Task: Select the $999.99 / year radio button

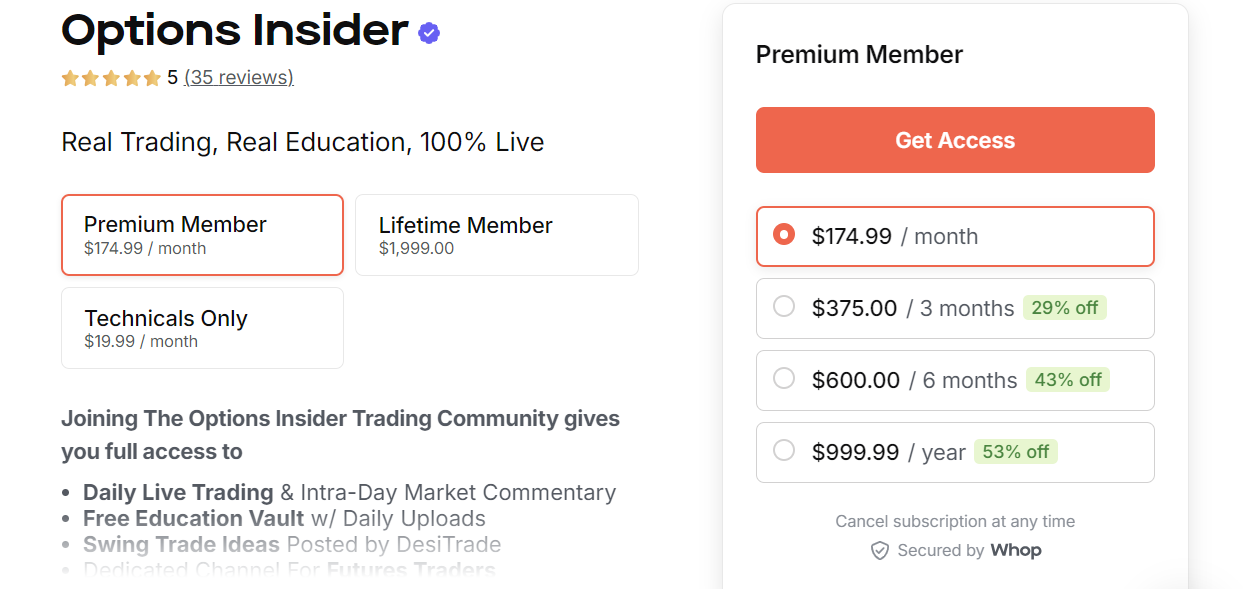Action: click(784, 451)
